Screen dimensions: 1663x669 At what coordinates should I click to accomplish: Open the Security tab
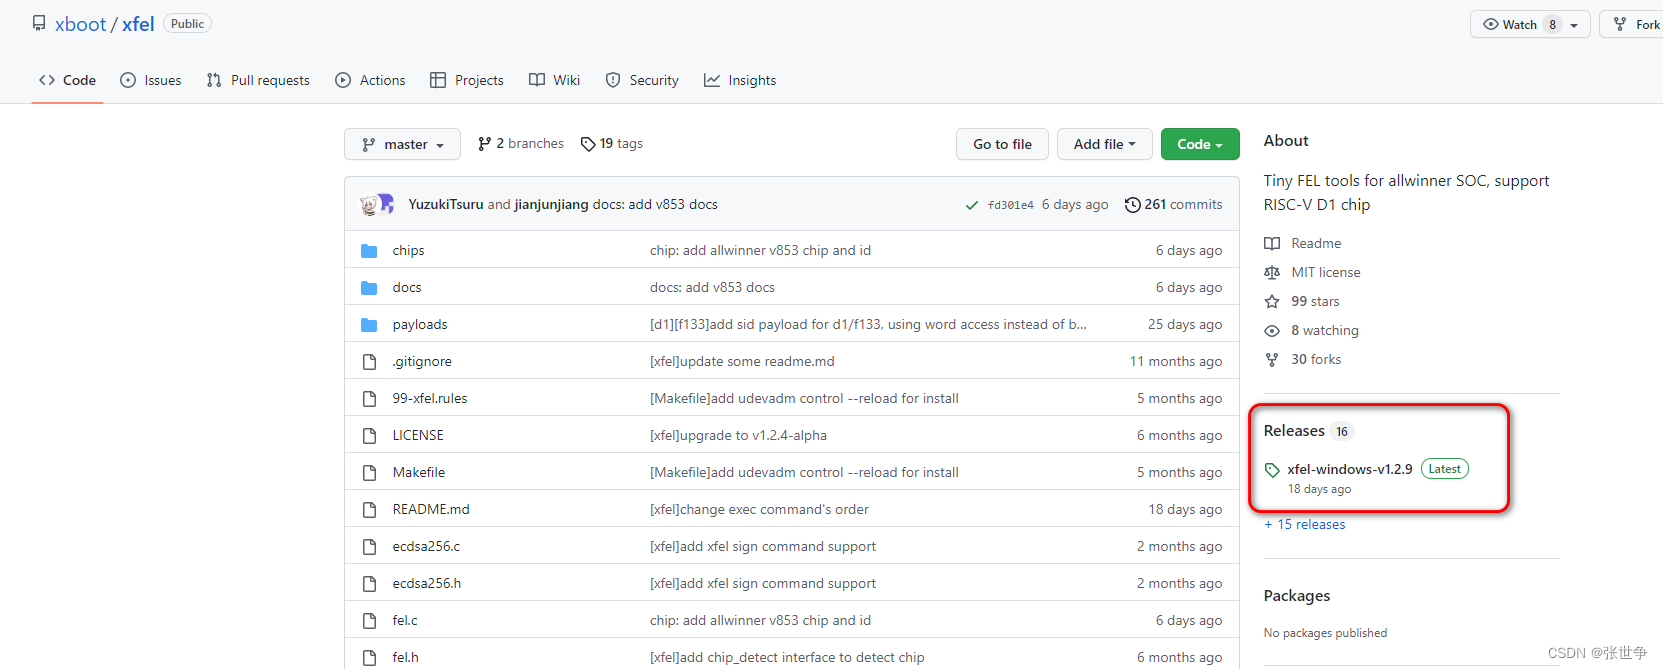[642, 80]
